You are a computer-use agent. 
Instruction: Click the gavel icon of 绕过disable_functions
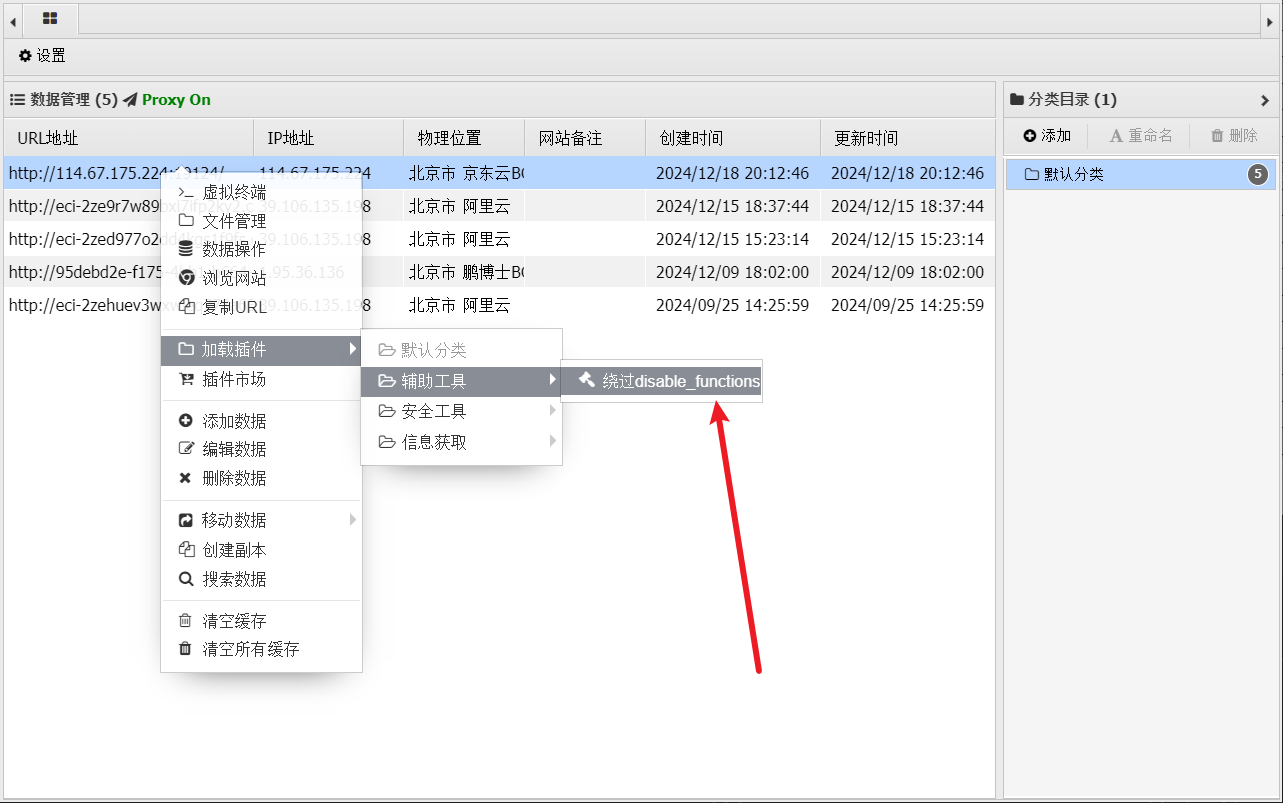tap(587, 380)
